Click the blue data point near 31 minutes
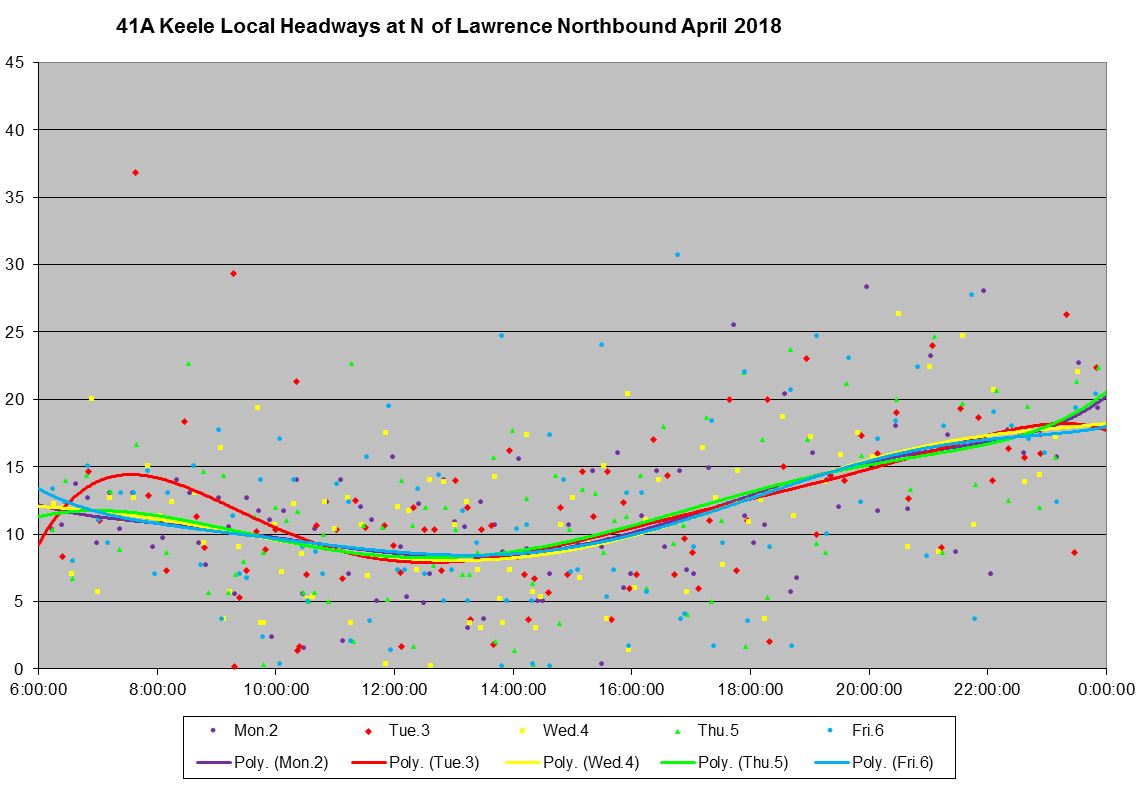 tap(677, 254)
